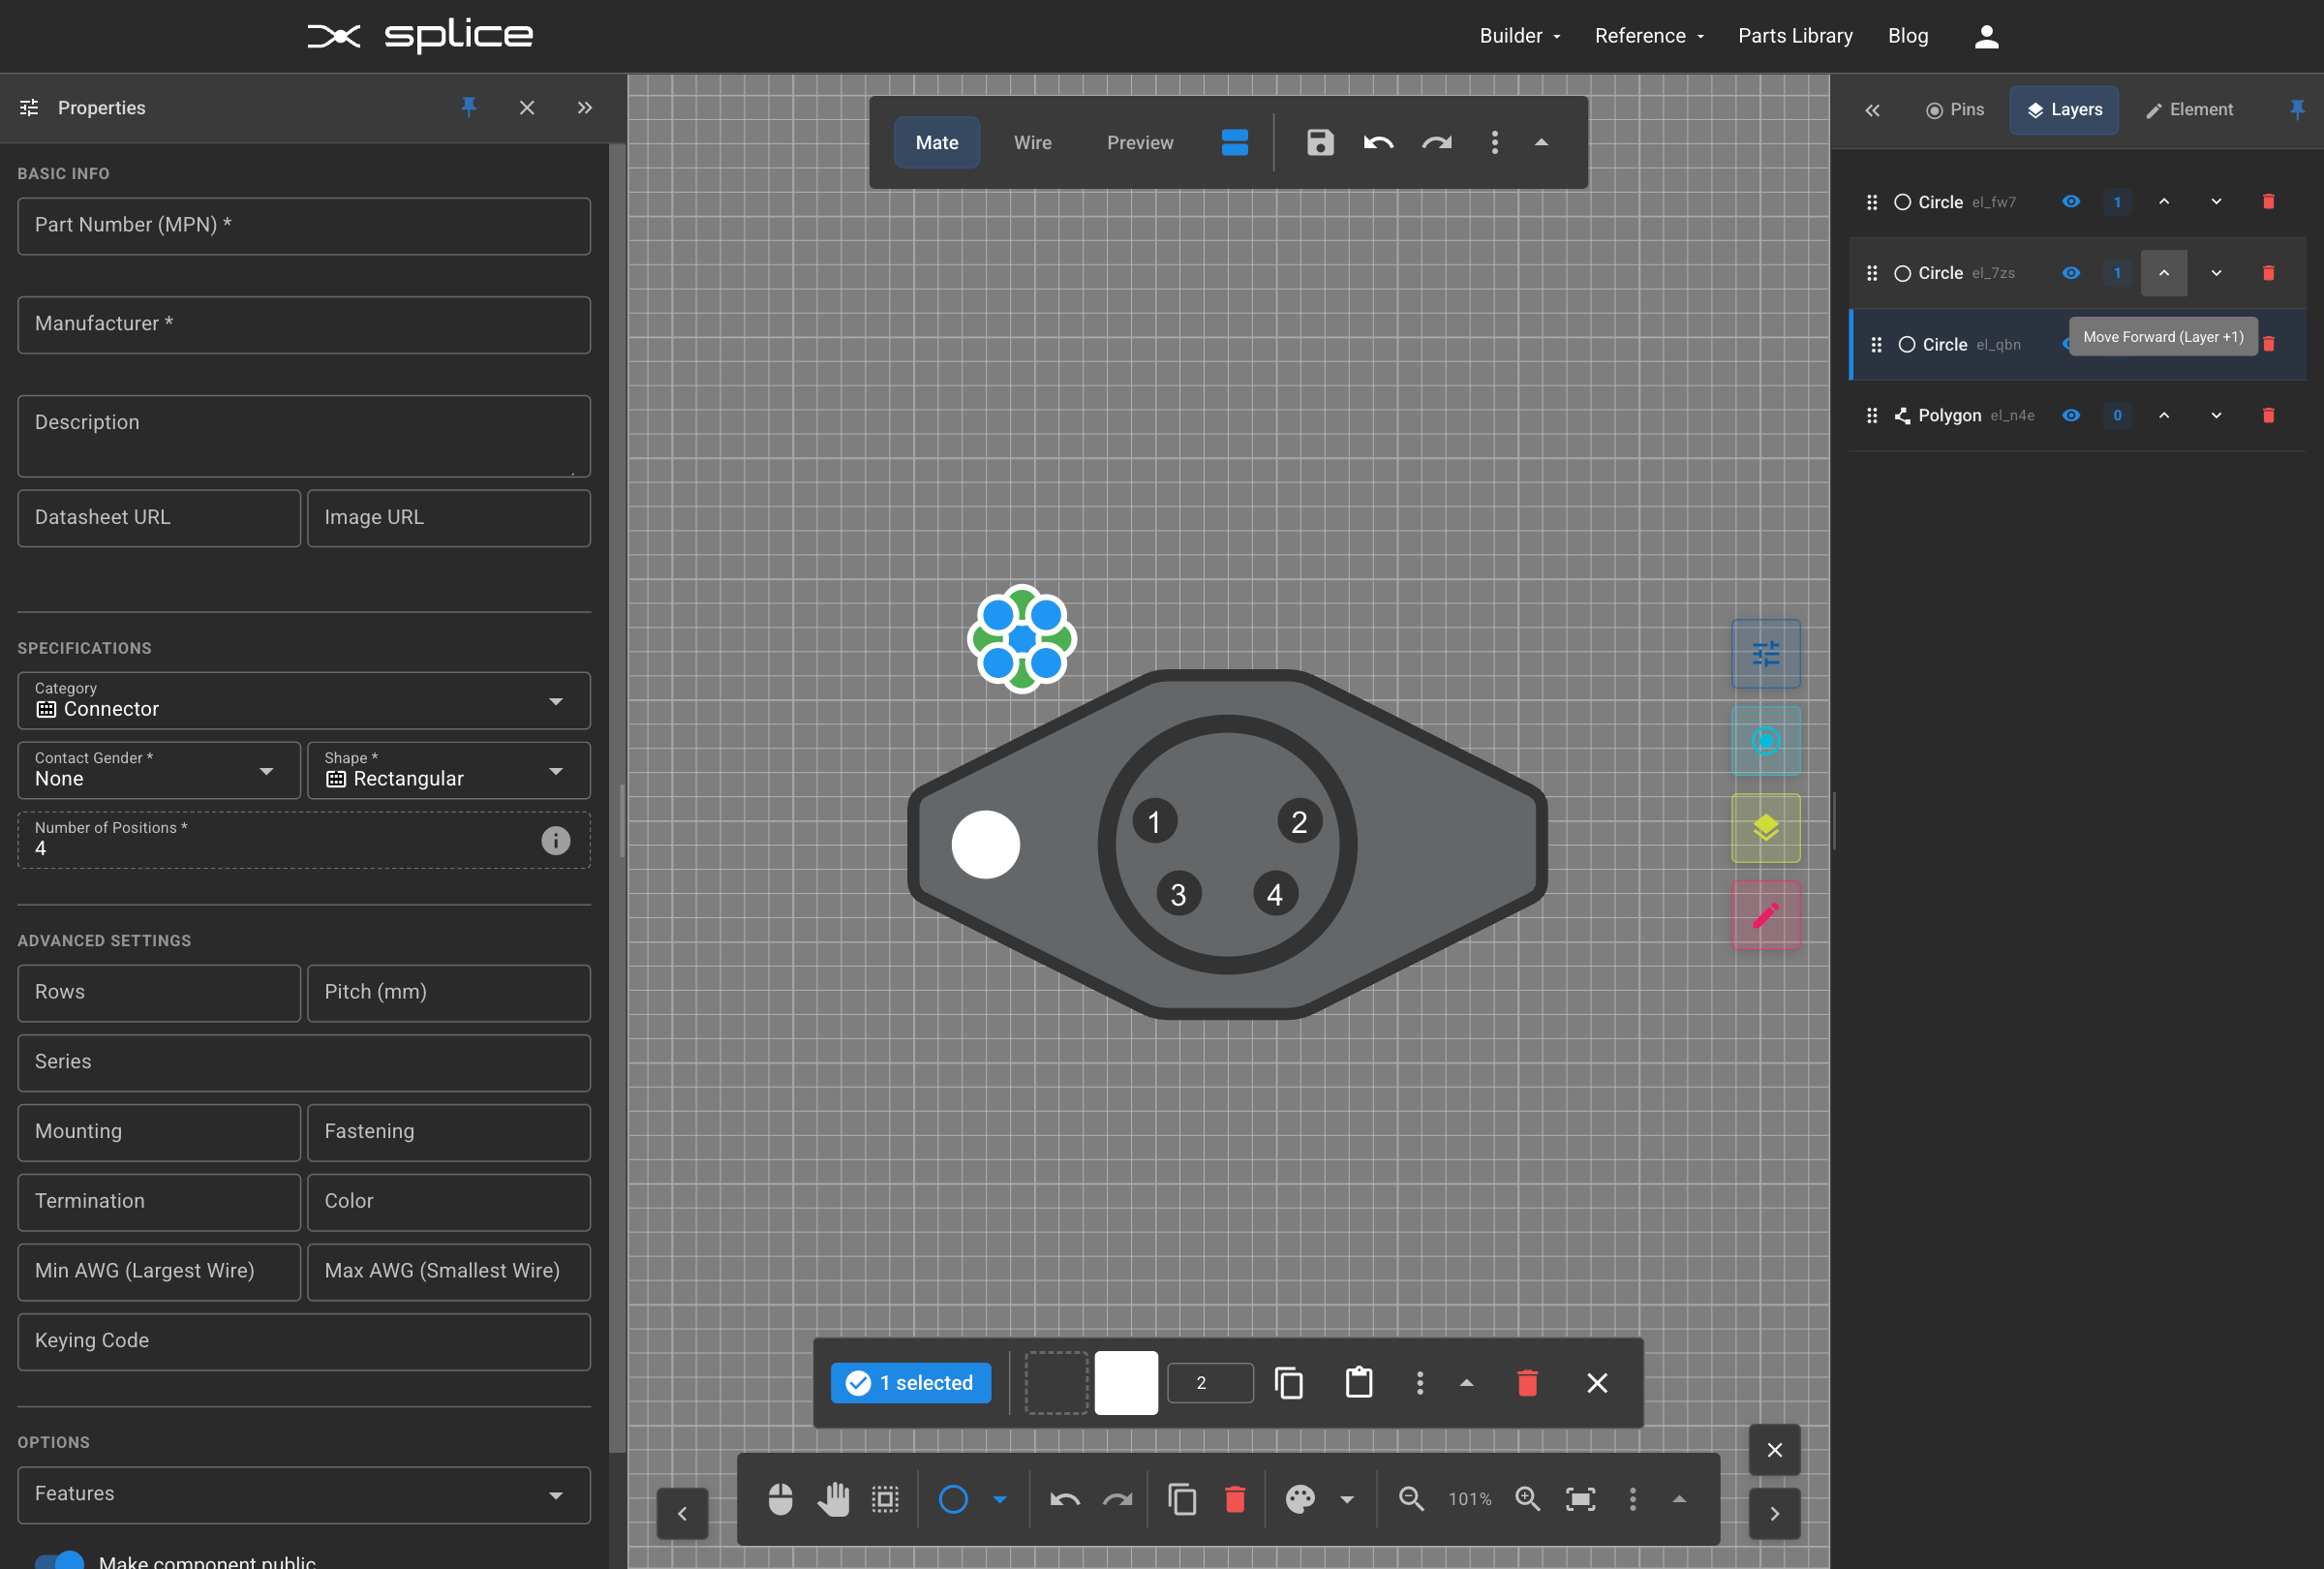Screen dimensions: 2324x1569
Task: Hide the Circle el_fw7 layer
Action: click(2071, 202)
